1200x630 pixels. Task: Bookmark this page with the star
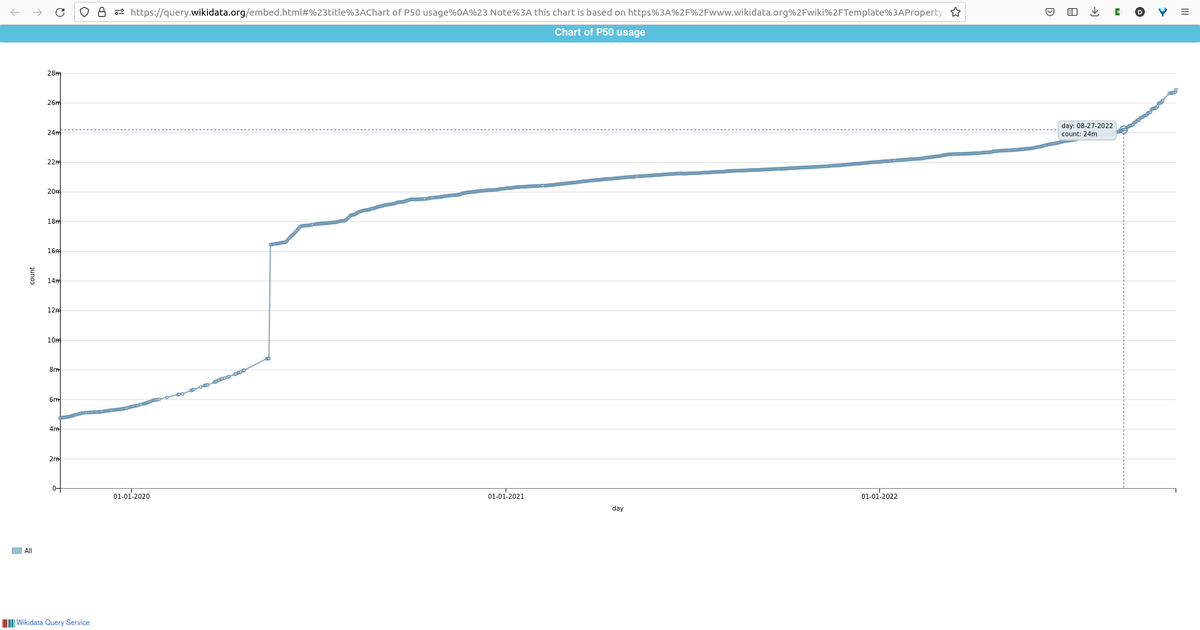pos(956,12)
